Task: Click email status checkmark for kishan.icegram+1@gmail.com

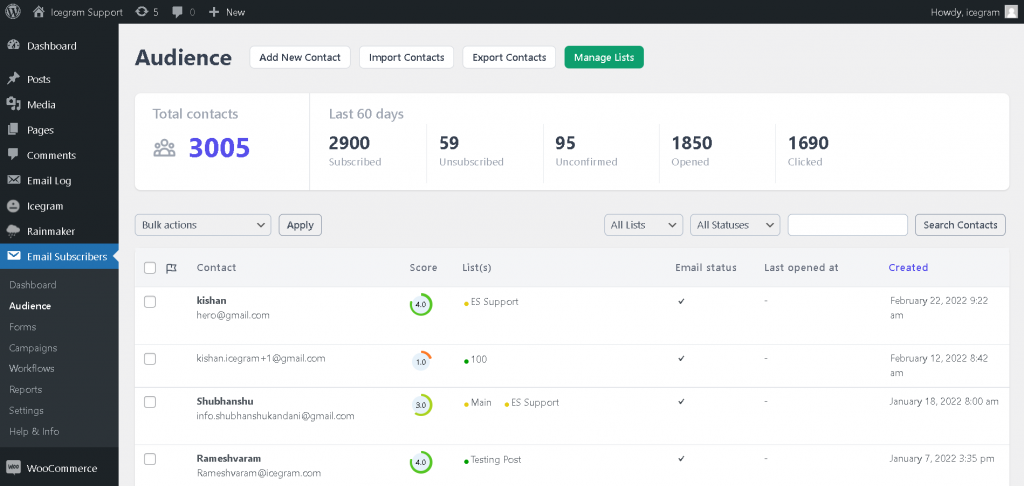Action: coord(681,359)
